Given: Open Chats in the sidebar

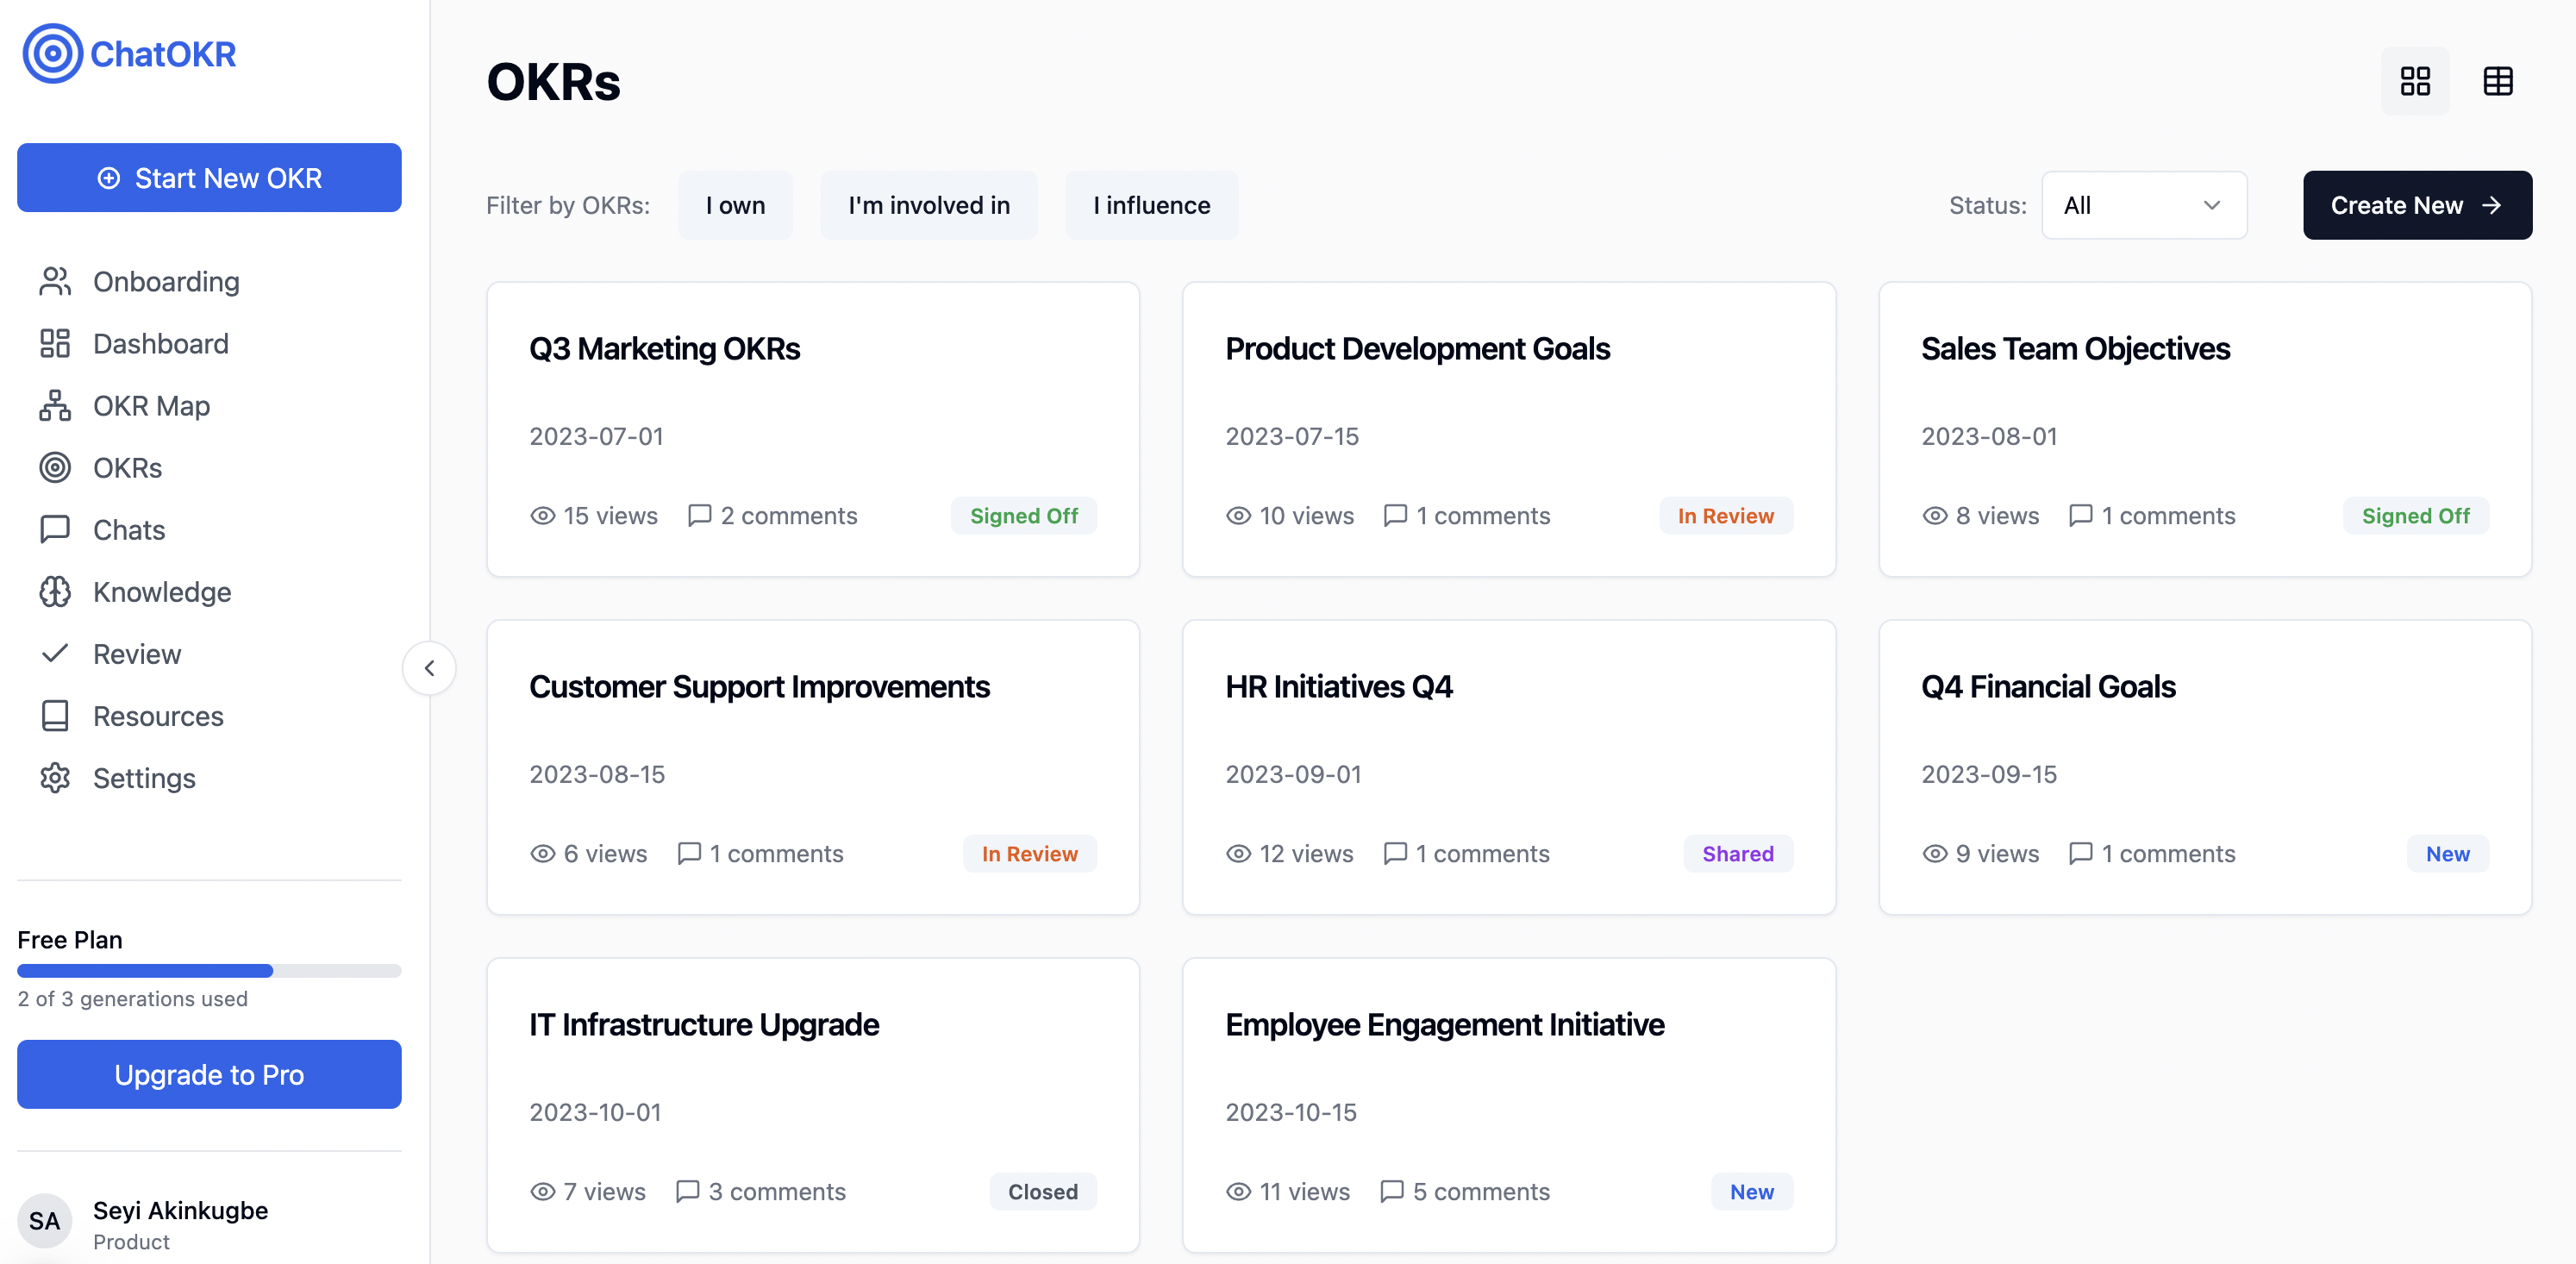Looking at the screenshot, I should (x=128, y=530).
